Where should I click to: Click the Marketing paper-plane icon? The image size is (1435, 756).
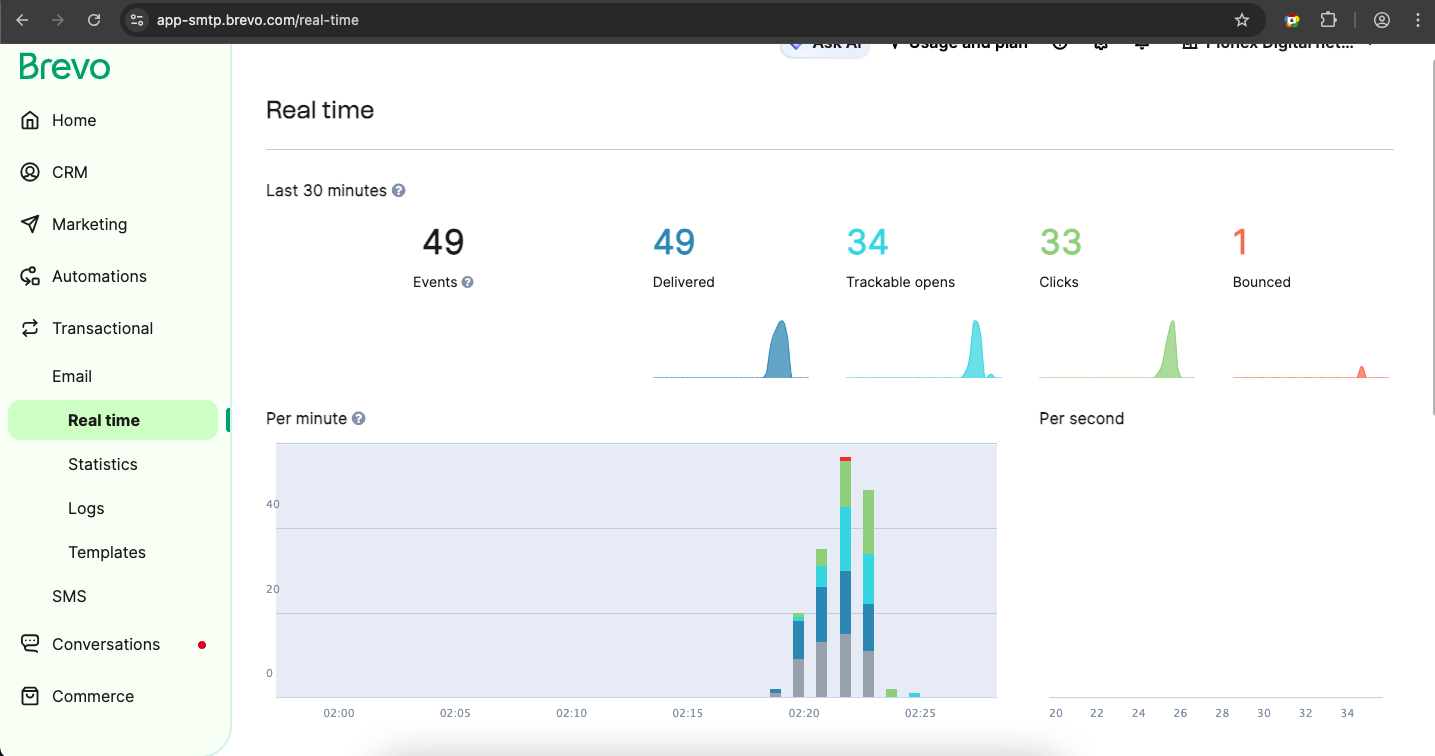[x=31, y=223]
